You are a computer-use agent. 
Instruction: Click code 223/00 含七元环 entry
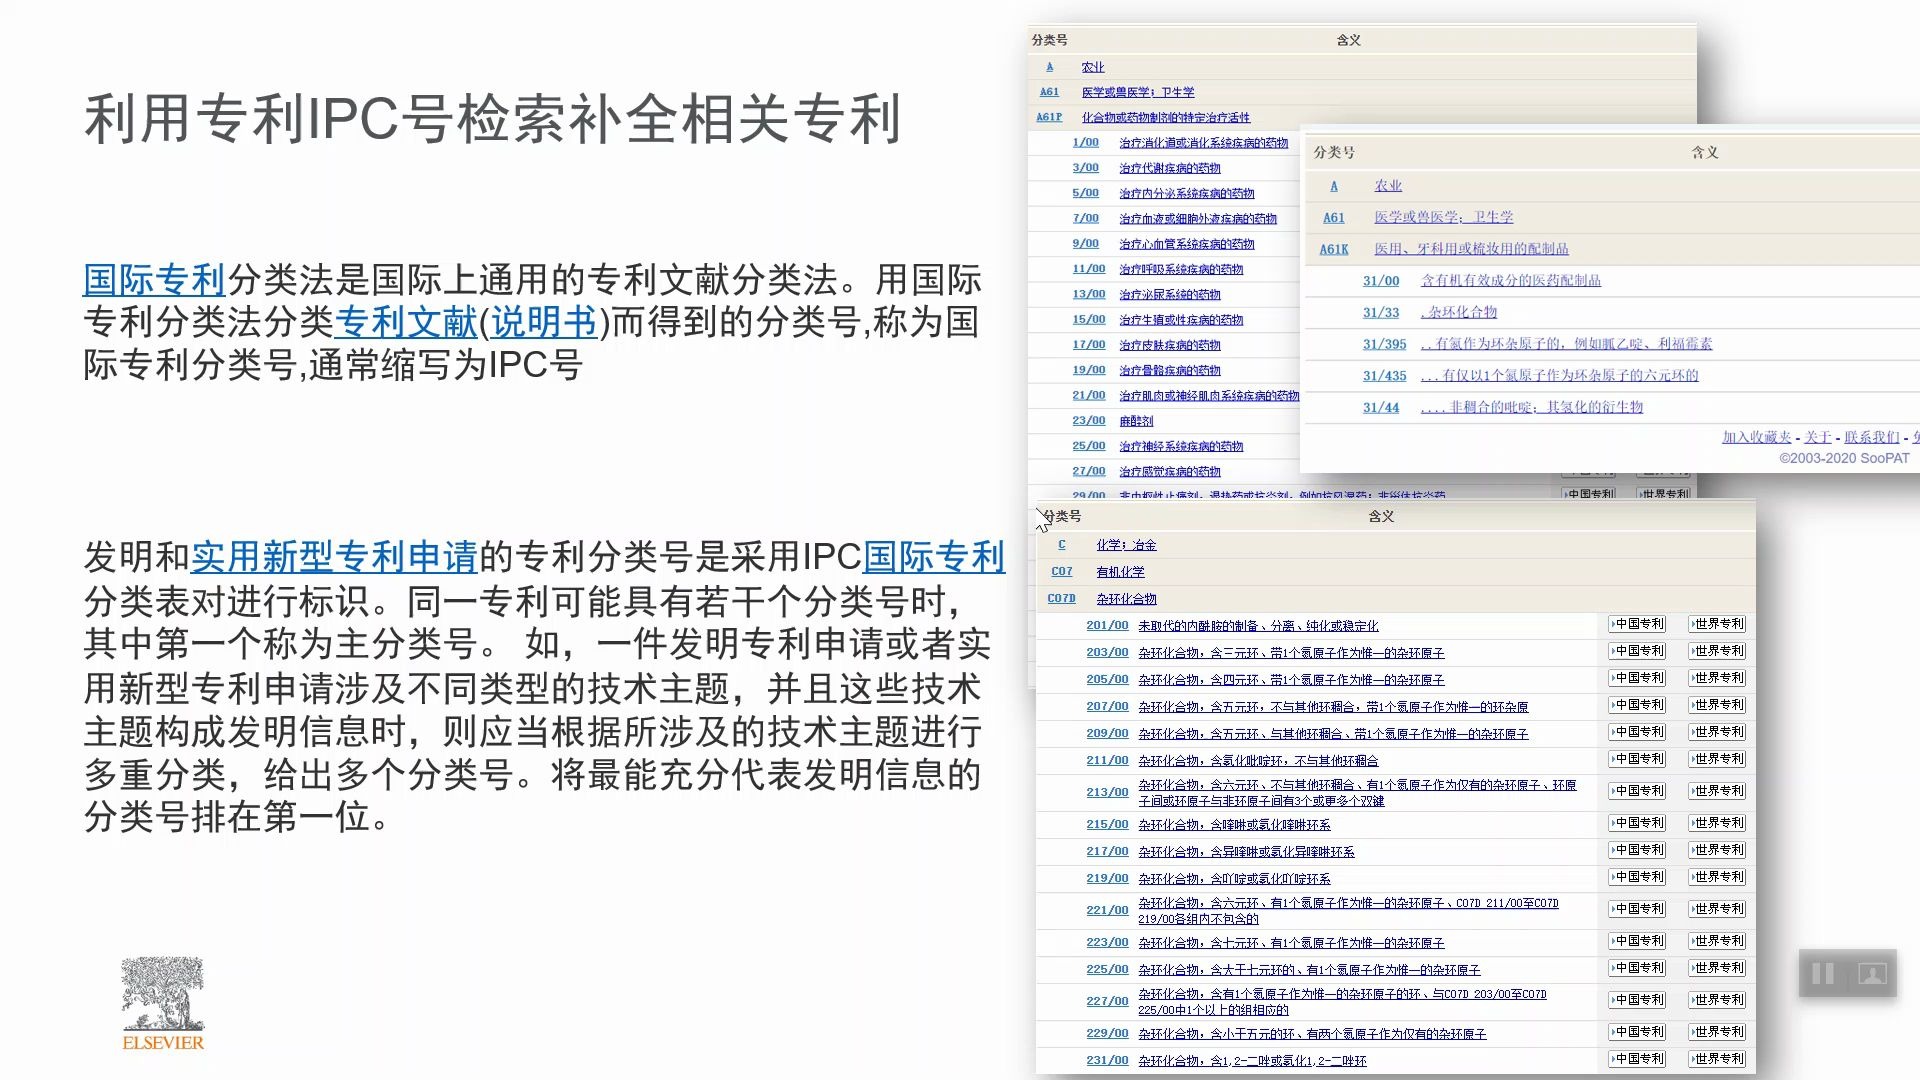pyautogui.click(x=1107, y=943)
